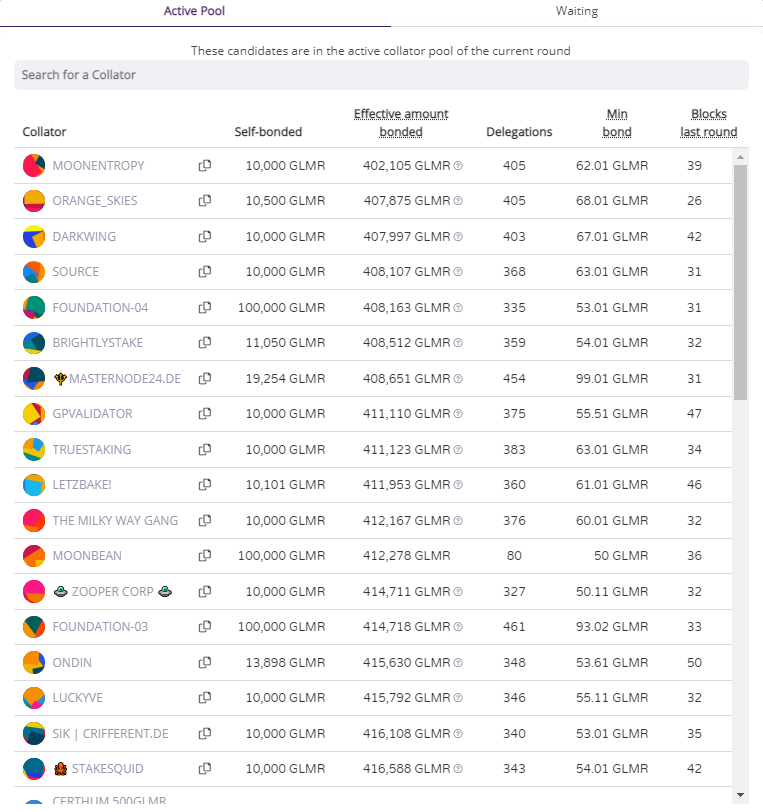Click the ORANGE_SKIES identicon avatar
The height and width of the screenshot is (812, 763).
coord(34,201)
